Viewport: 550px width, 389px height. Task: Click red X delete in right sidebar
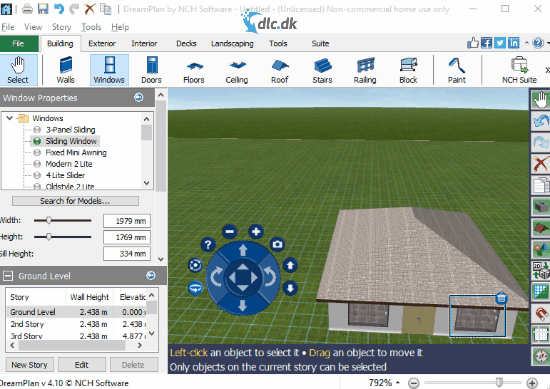tap(541, 164)
